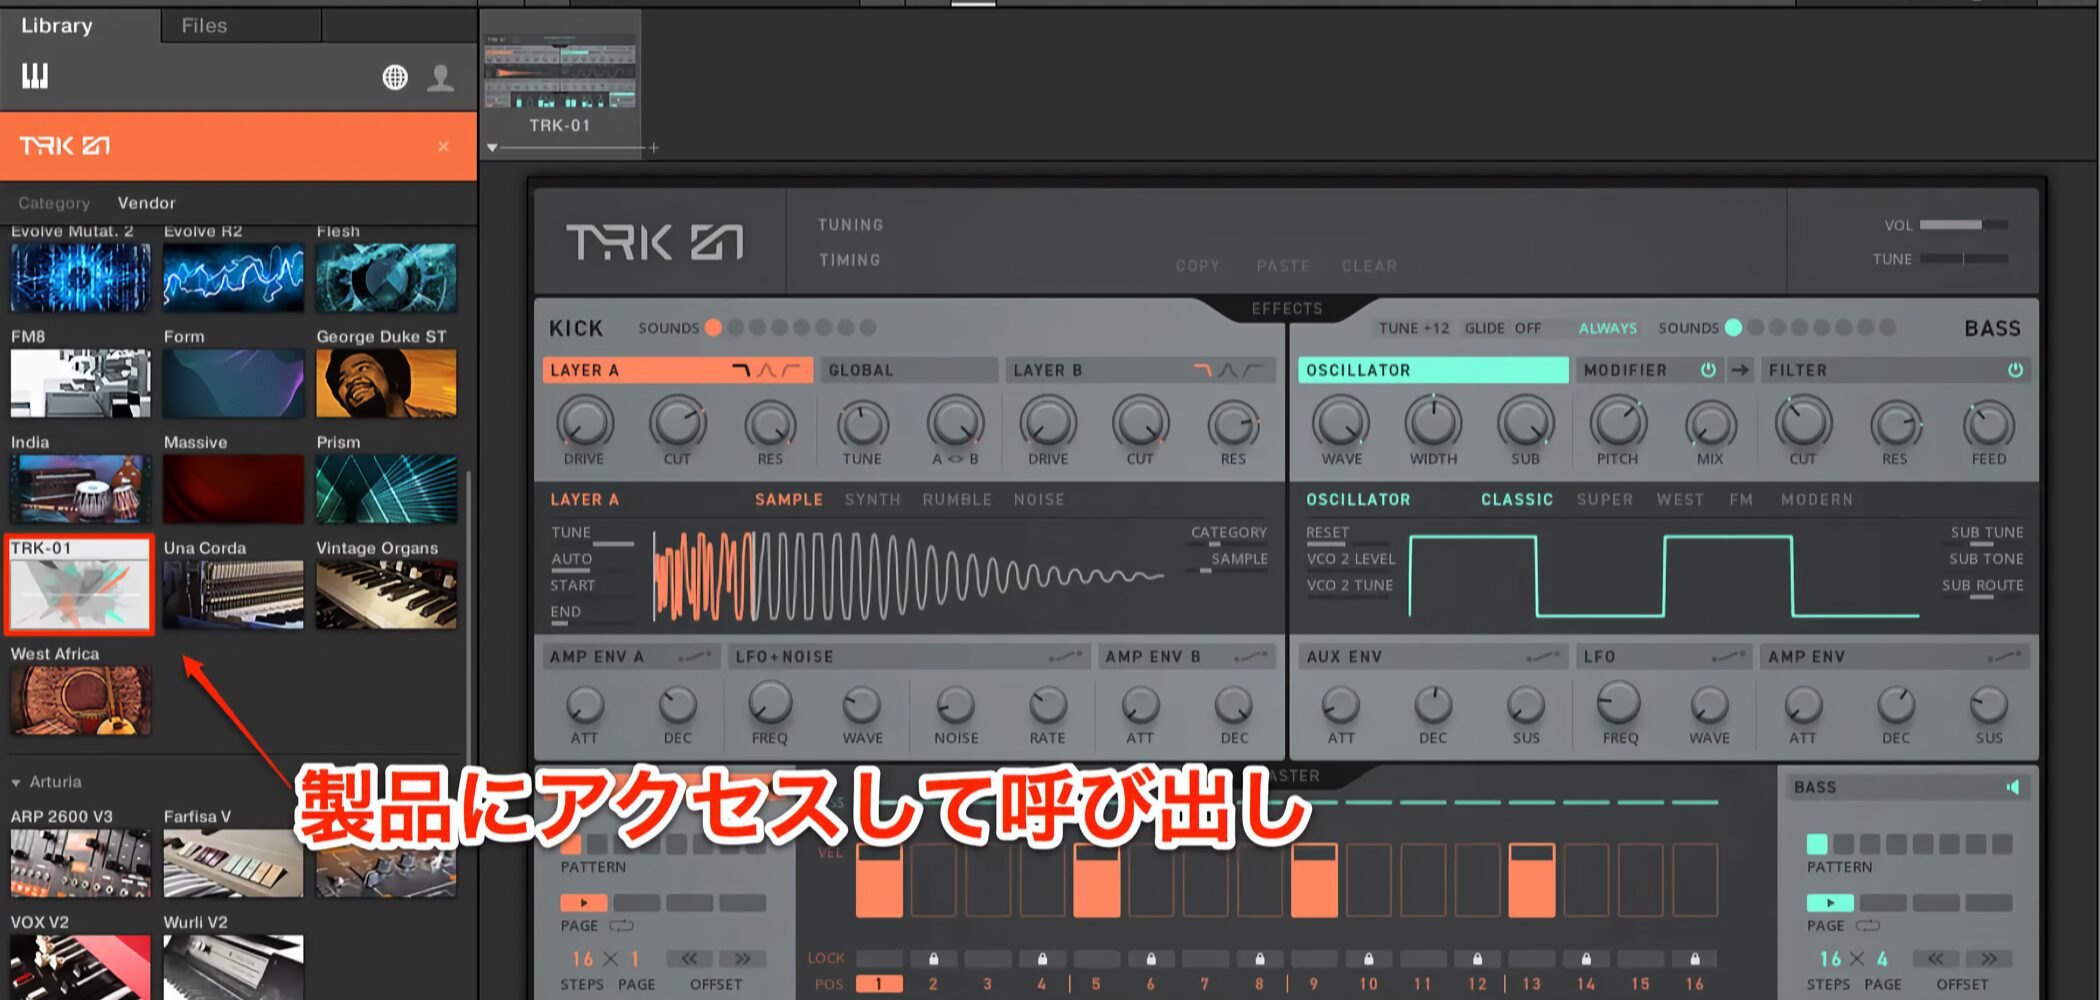Select the instruments keyboard icon in Library

(35, 76)
